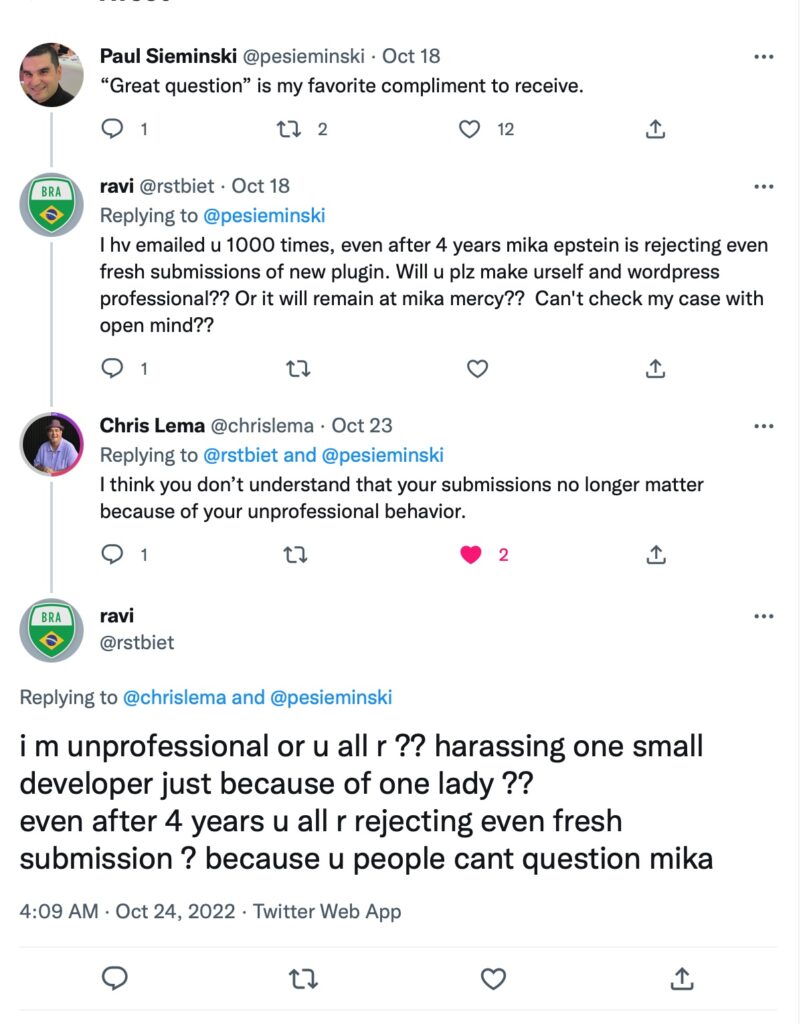
Task: Retweet Chris Lema's reply
Action: point(295,554)
